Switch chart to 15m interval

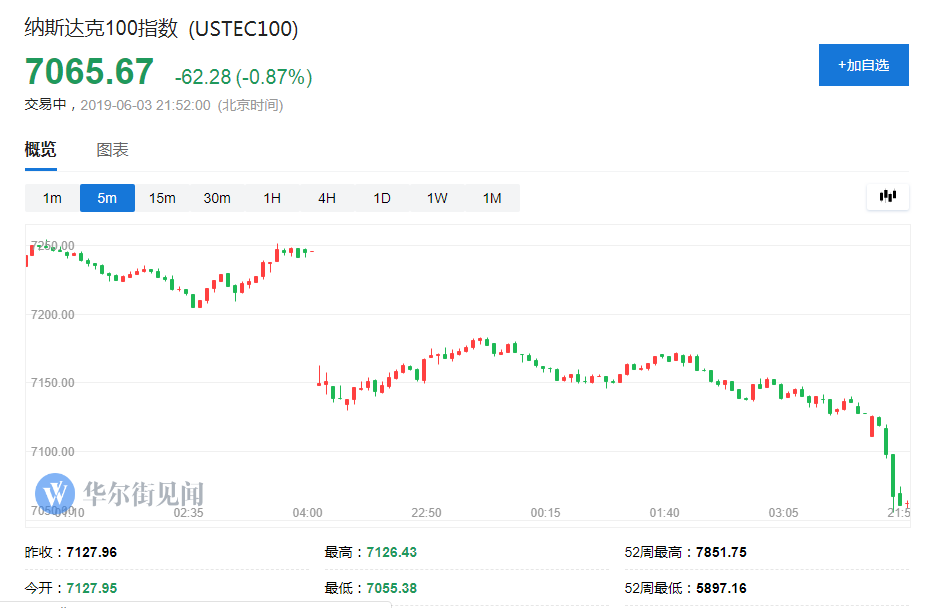162,198
